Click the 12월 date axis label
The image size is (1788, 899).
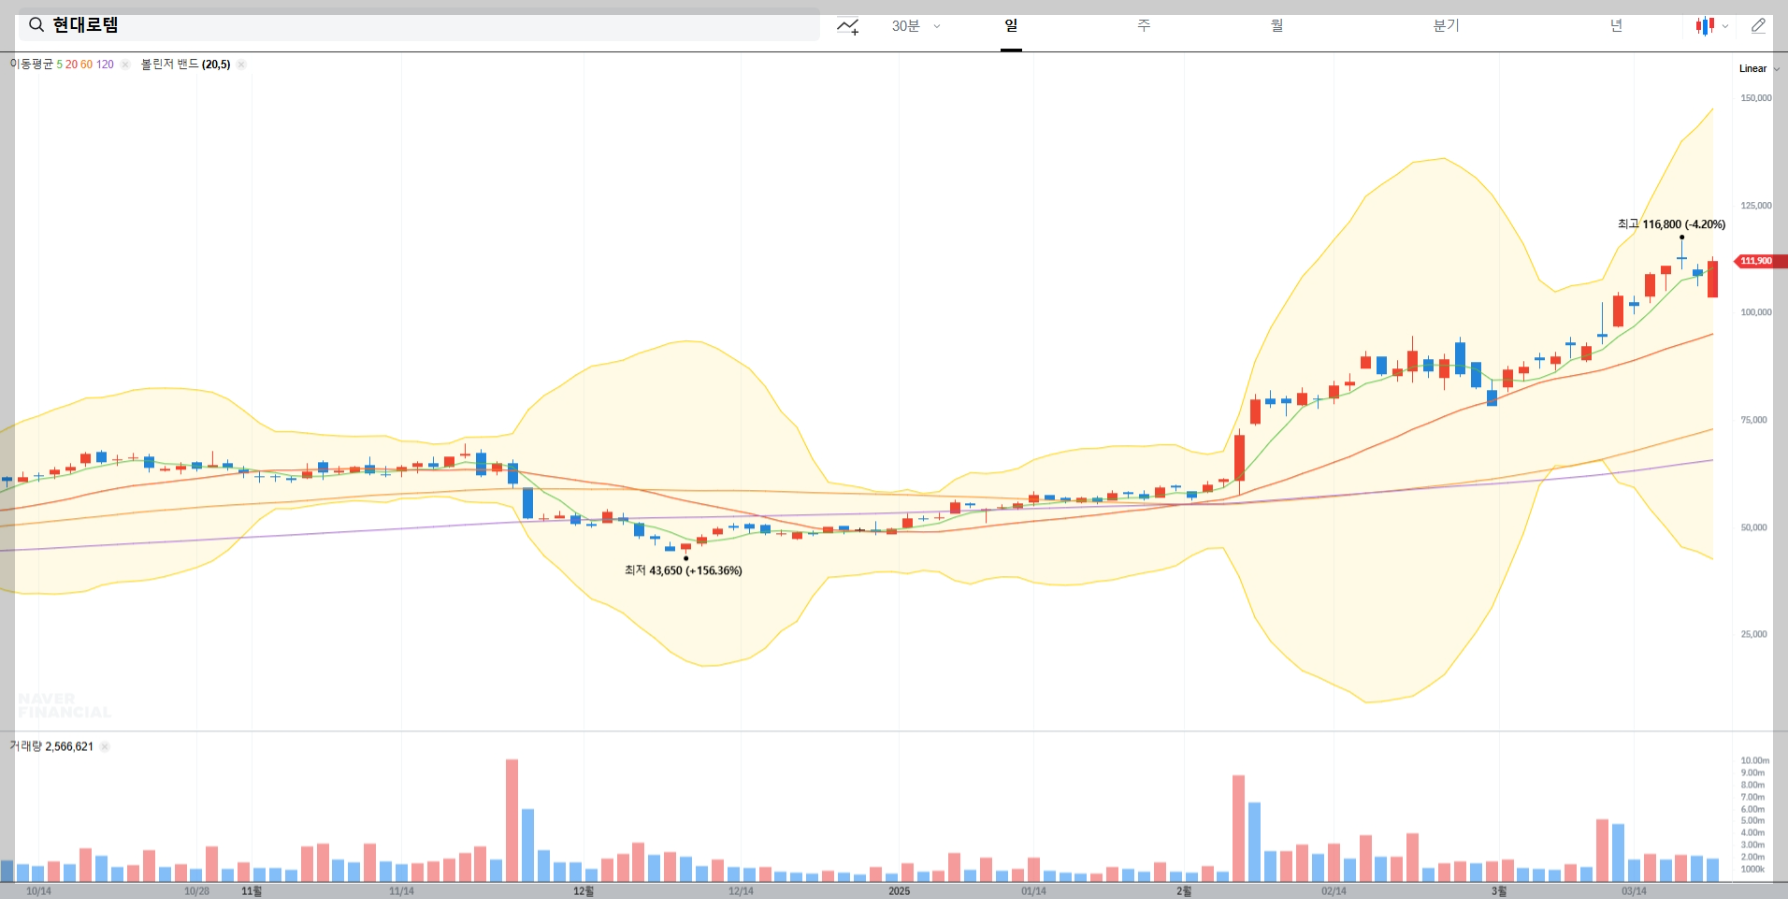point(583,891)
